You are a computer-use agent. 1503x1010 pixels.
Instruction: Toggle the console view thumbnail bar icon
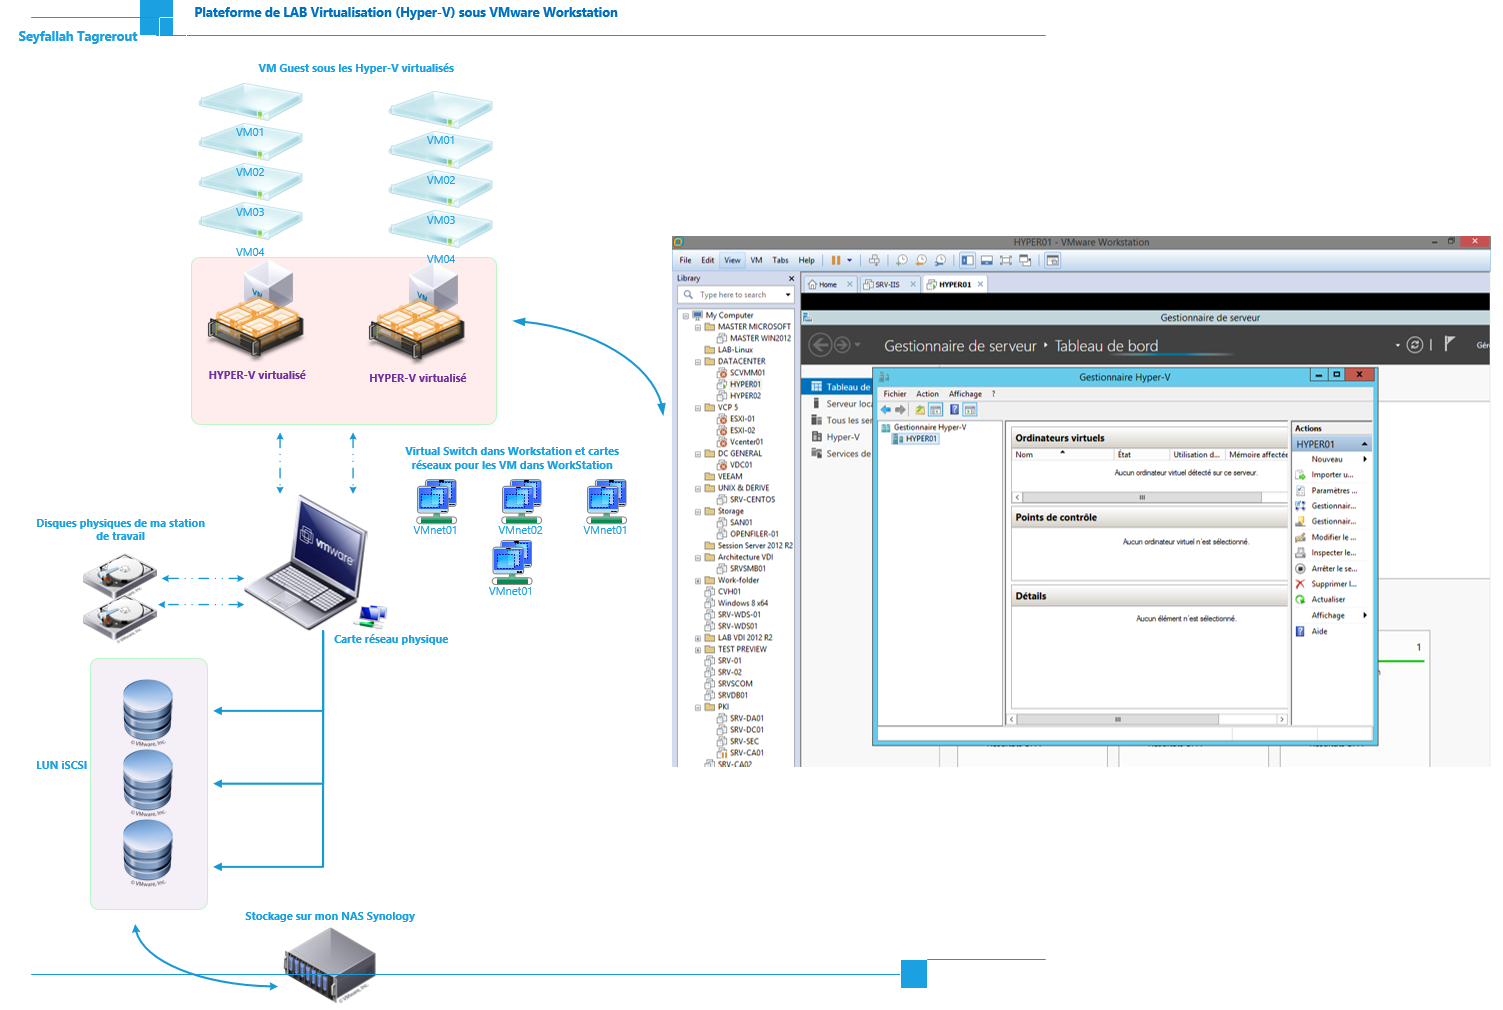(986, 260)
